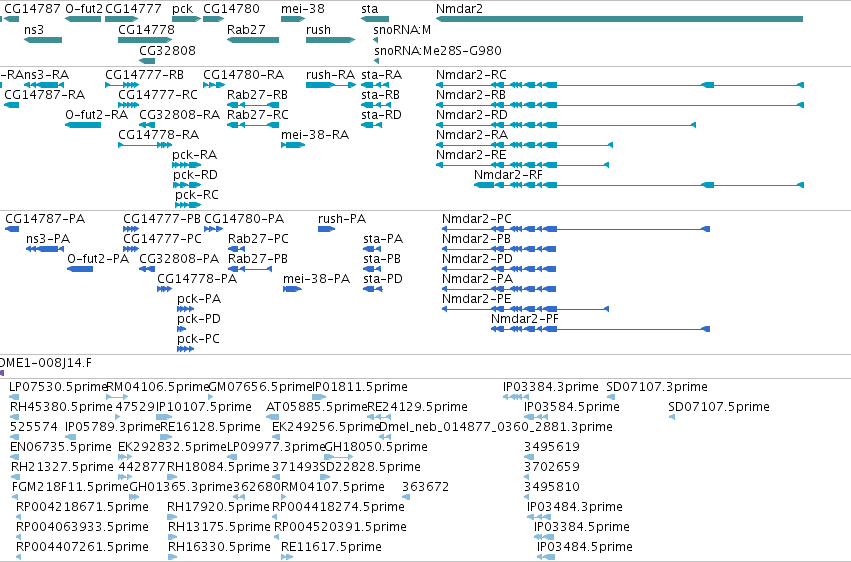The width and height of the screenshot is (851, 562).
Task: Click the Nmdar2-PF protein label
Action: [525, 319]
